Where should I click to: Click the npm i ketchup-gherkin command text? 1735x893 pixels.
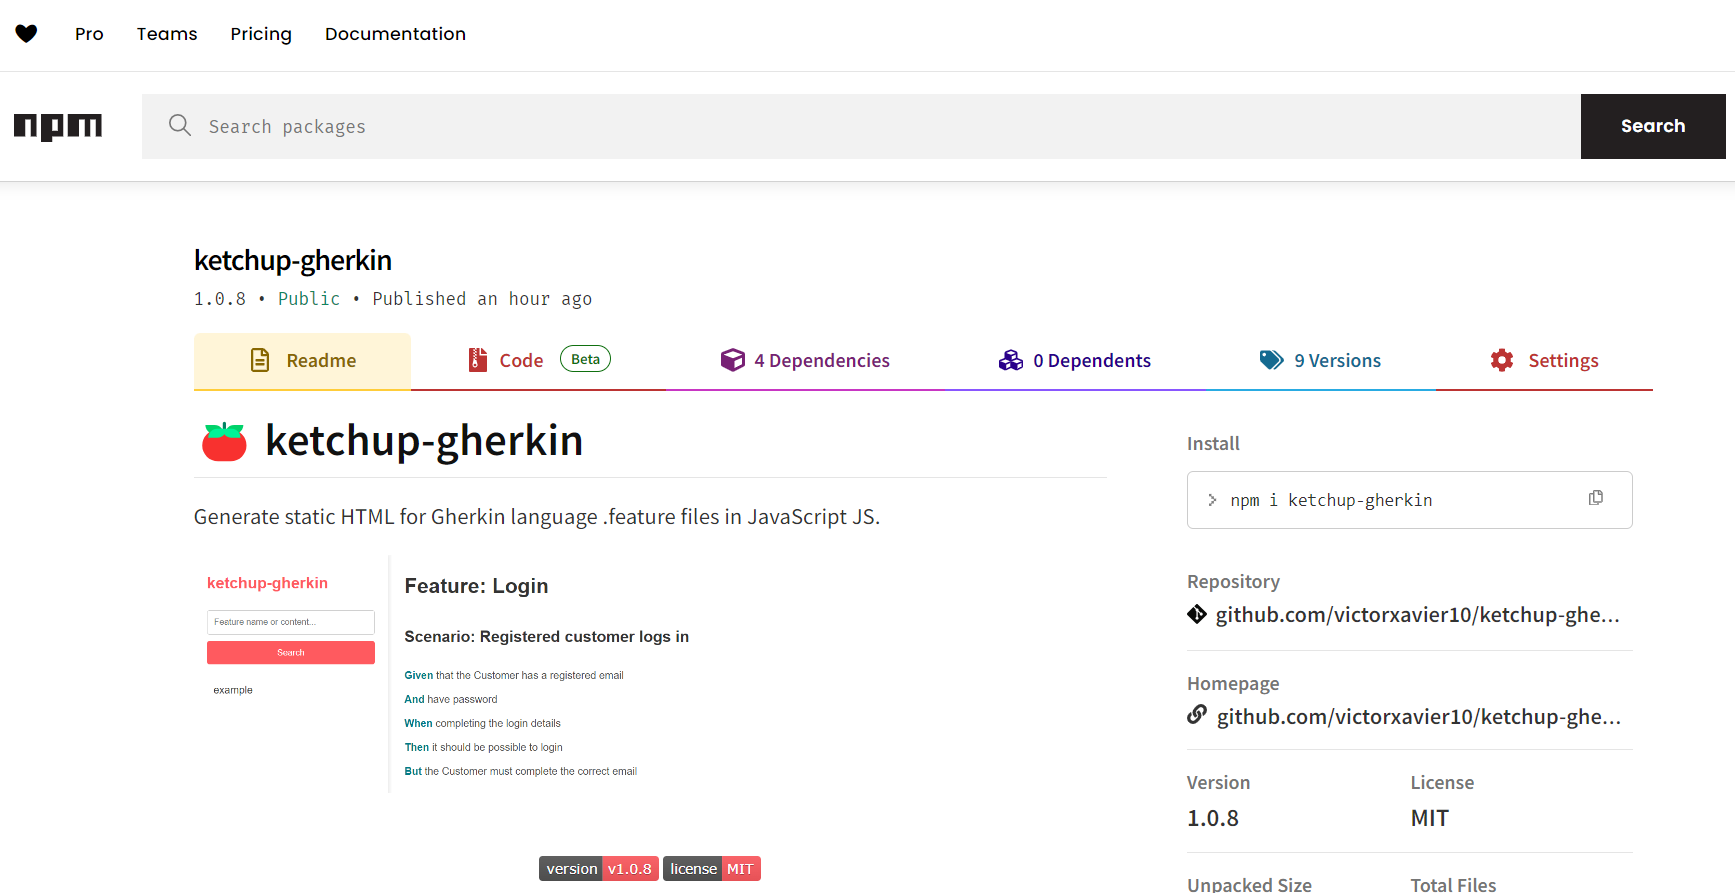1331,500
